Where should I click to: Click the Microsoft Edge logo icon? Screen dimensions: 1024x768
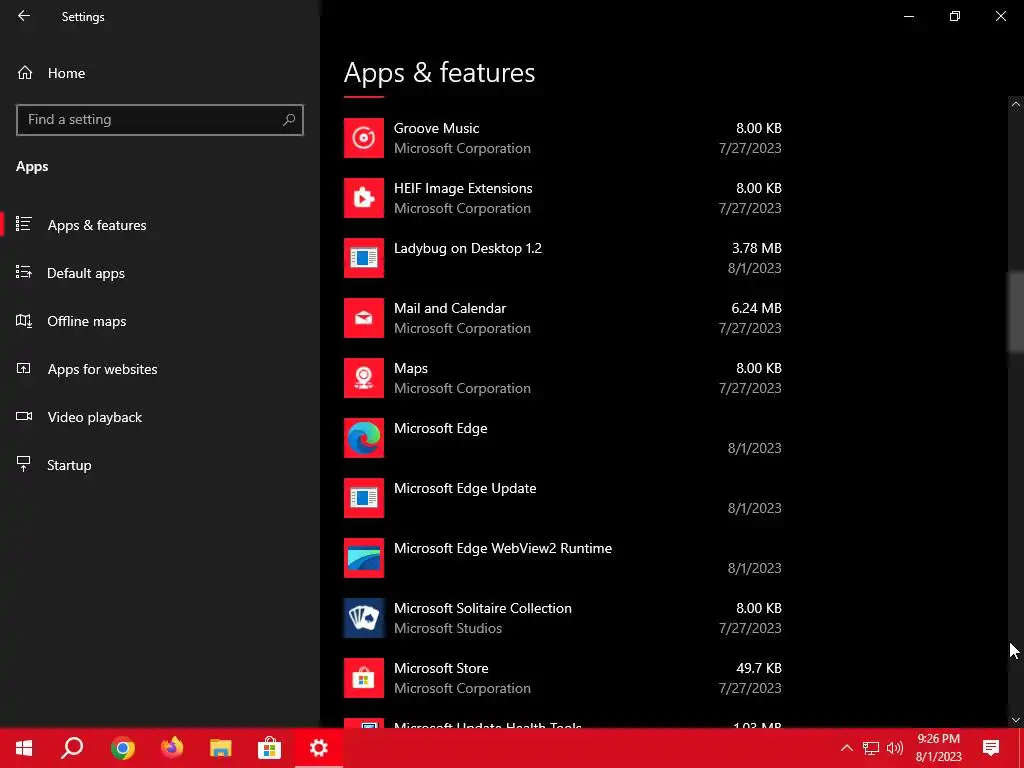[x=364, y=438]
